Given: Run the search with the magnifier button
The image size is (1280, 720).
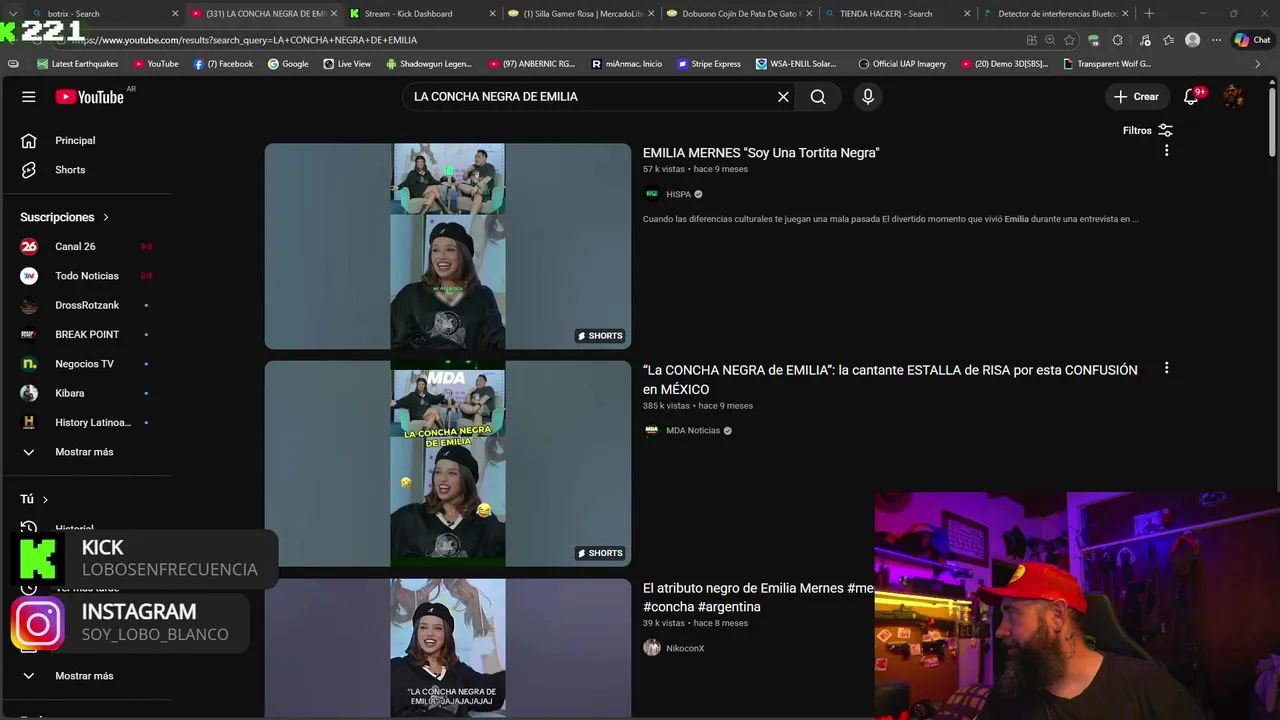Looking at the screenshot, I should point(818,97).
